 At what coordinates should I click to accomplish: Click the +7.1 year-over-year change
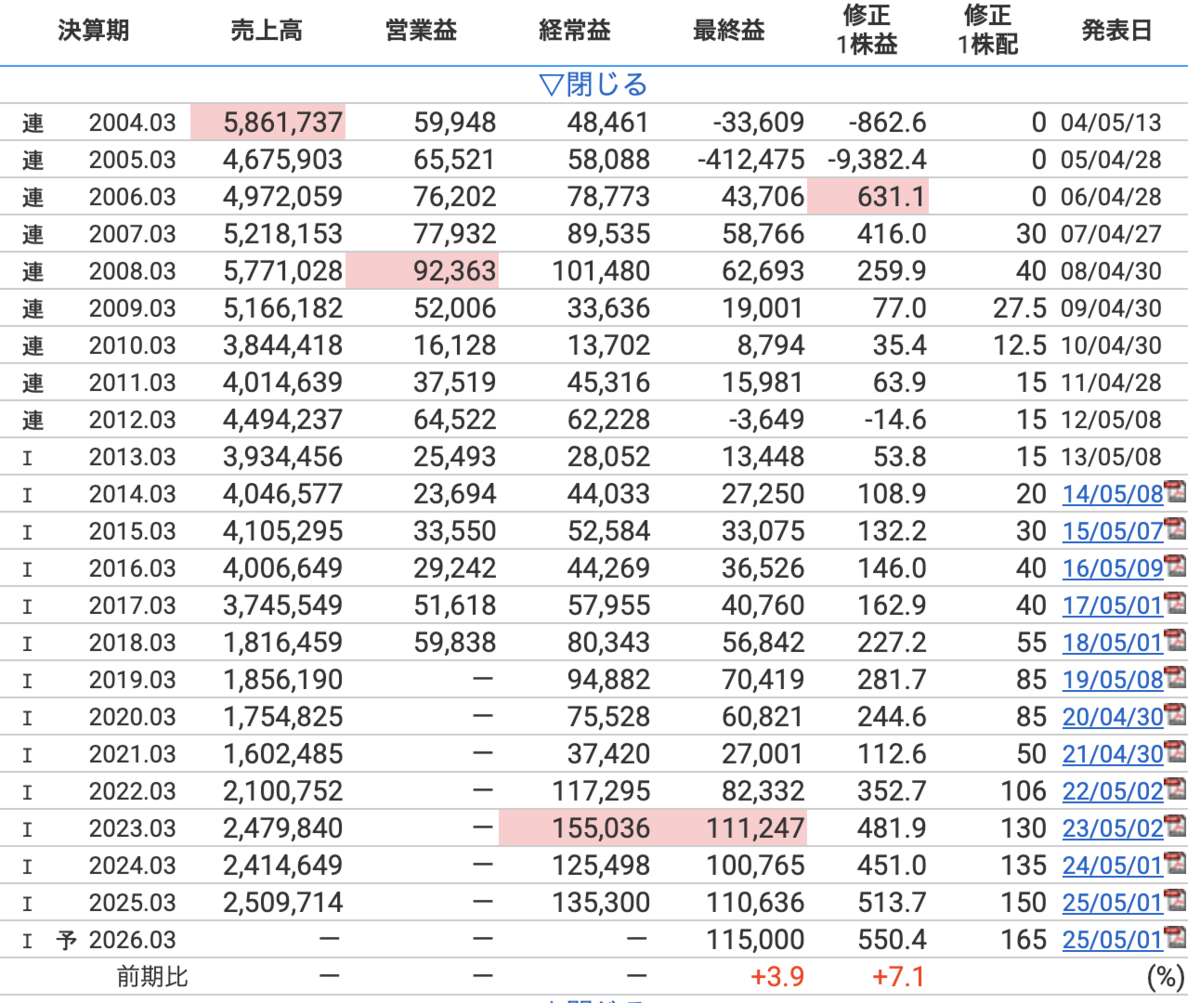point(897,976)
